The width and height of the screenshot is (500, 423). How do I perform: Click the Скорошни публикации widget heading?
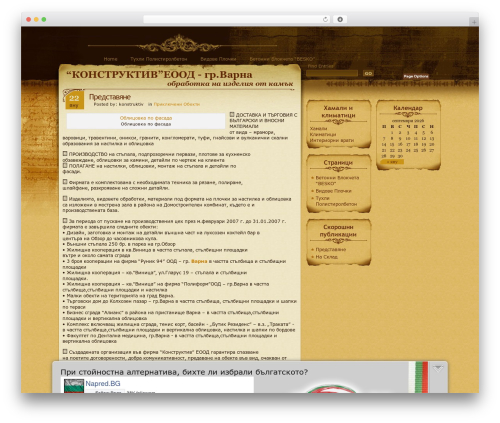coord(338,231)
